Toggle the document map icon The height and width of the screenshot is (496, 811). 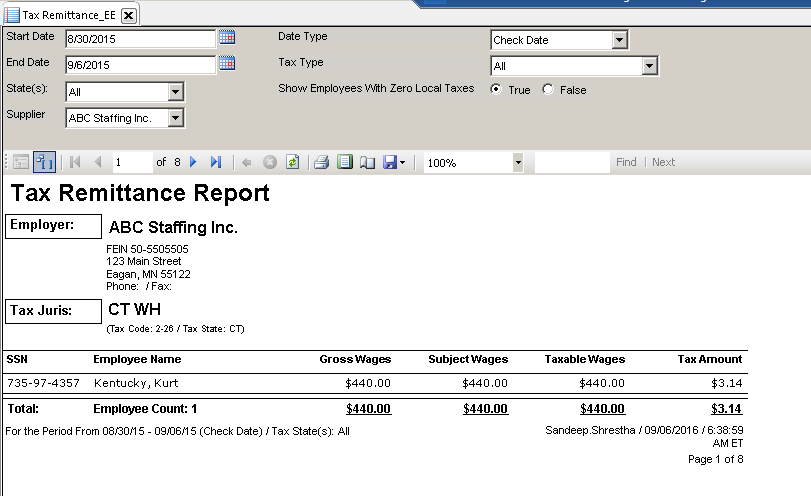pos(21,162)
